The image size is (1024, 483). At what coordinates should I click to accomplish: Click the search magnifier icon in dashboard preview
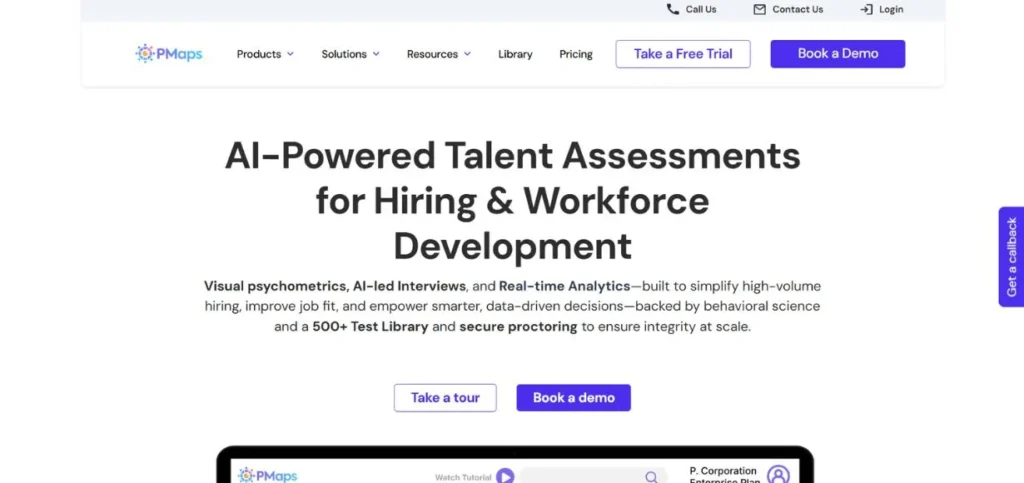651,477
